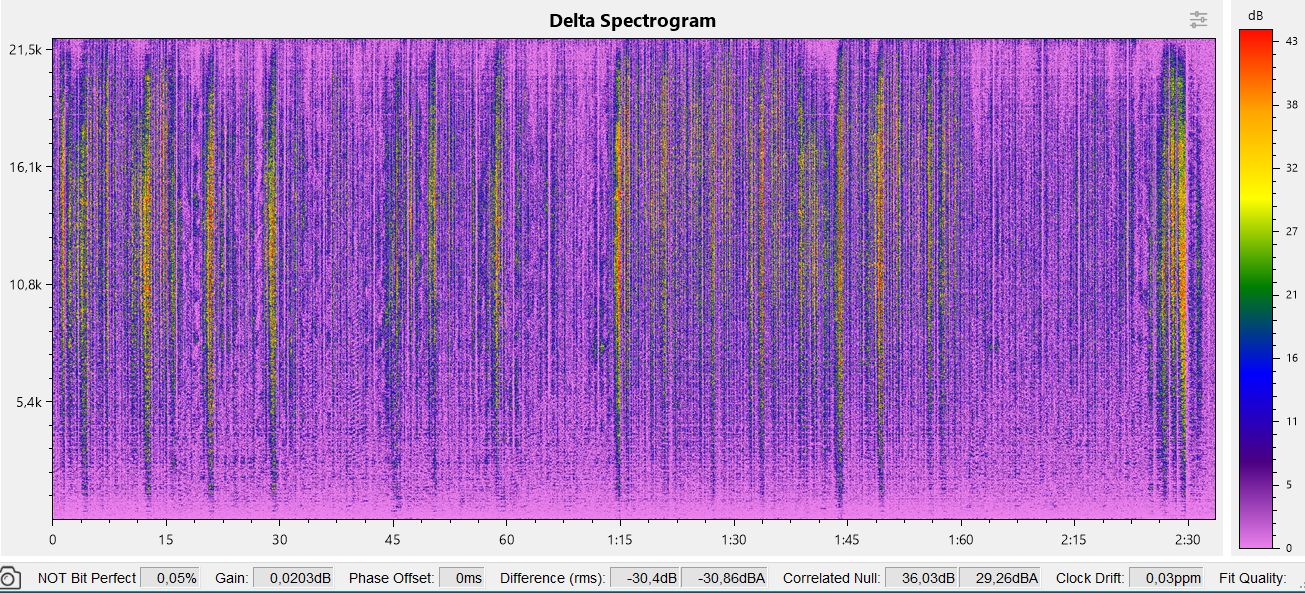Click the NOT Bit Perfect status label
Image resolution: width=1305 pixels, height=593 pixels.
click(87, 578)
